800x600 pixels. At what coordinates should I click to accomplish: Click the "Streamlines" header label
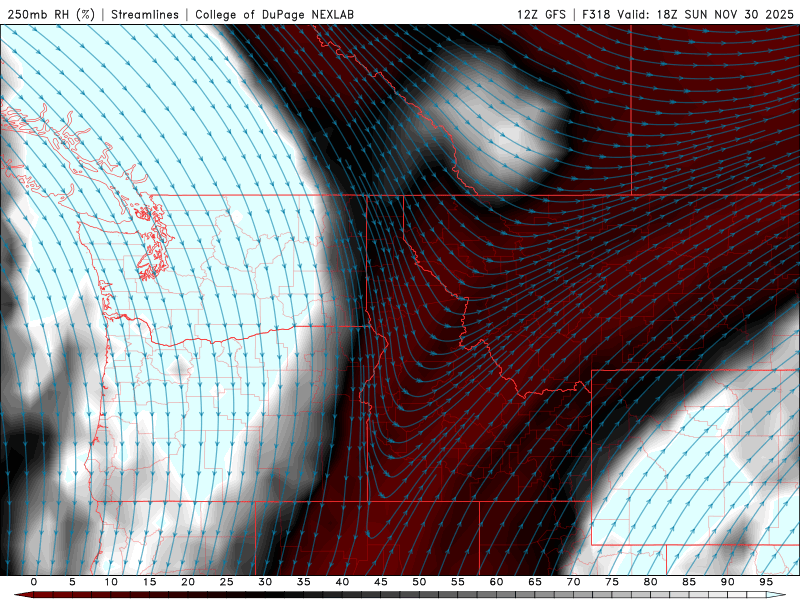[145, 14]
